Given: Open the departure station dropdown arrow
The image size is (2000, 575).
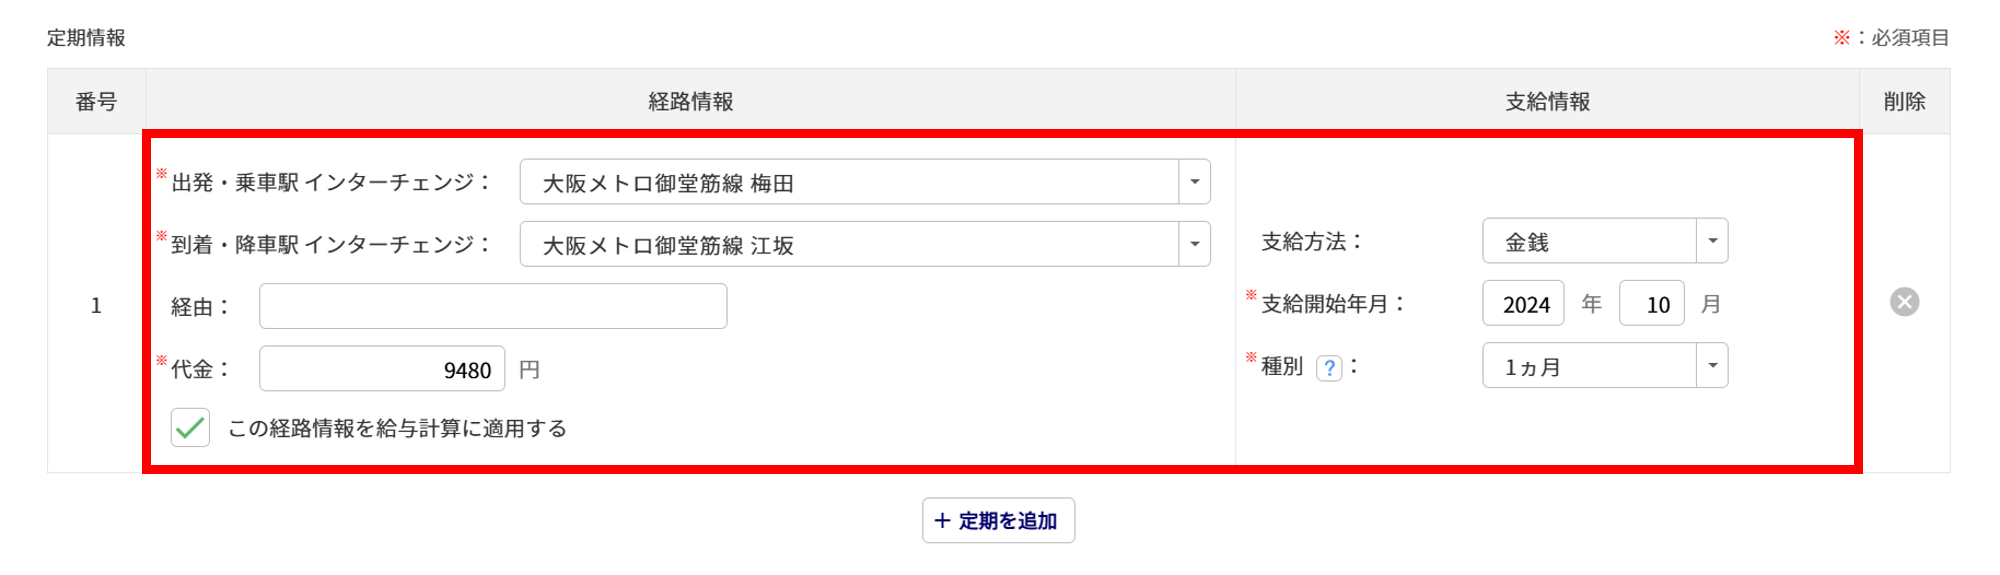Looking at the screenshot, I should (1194, 183).
